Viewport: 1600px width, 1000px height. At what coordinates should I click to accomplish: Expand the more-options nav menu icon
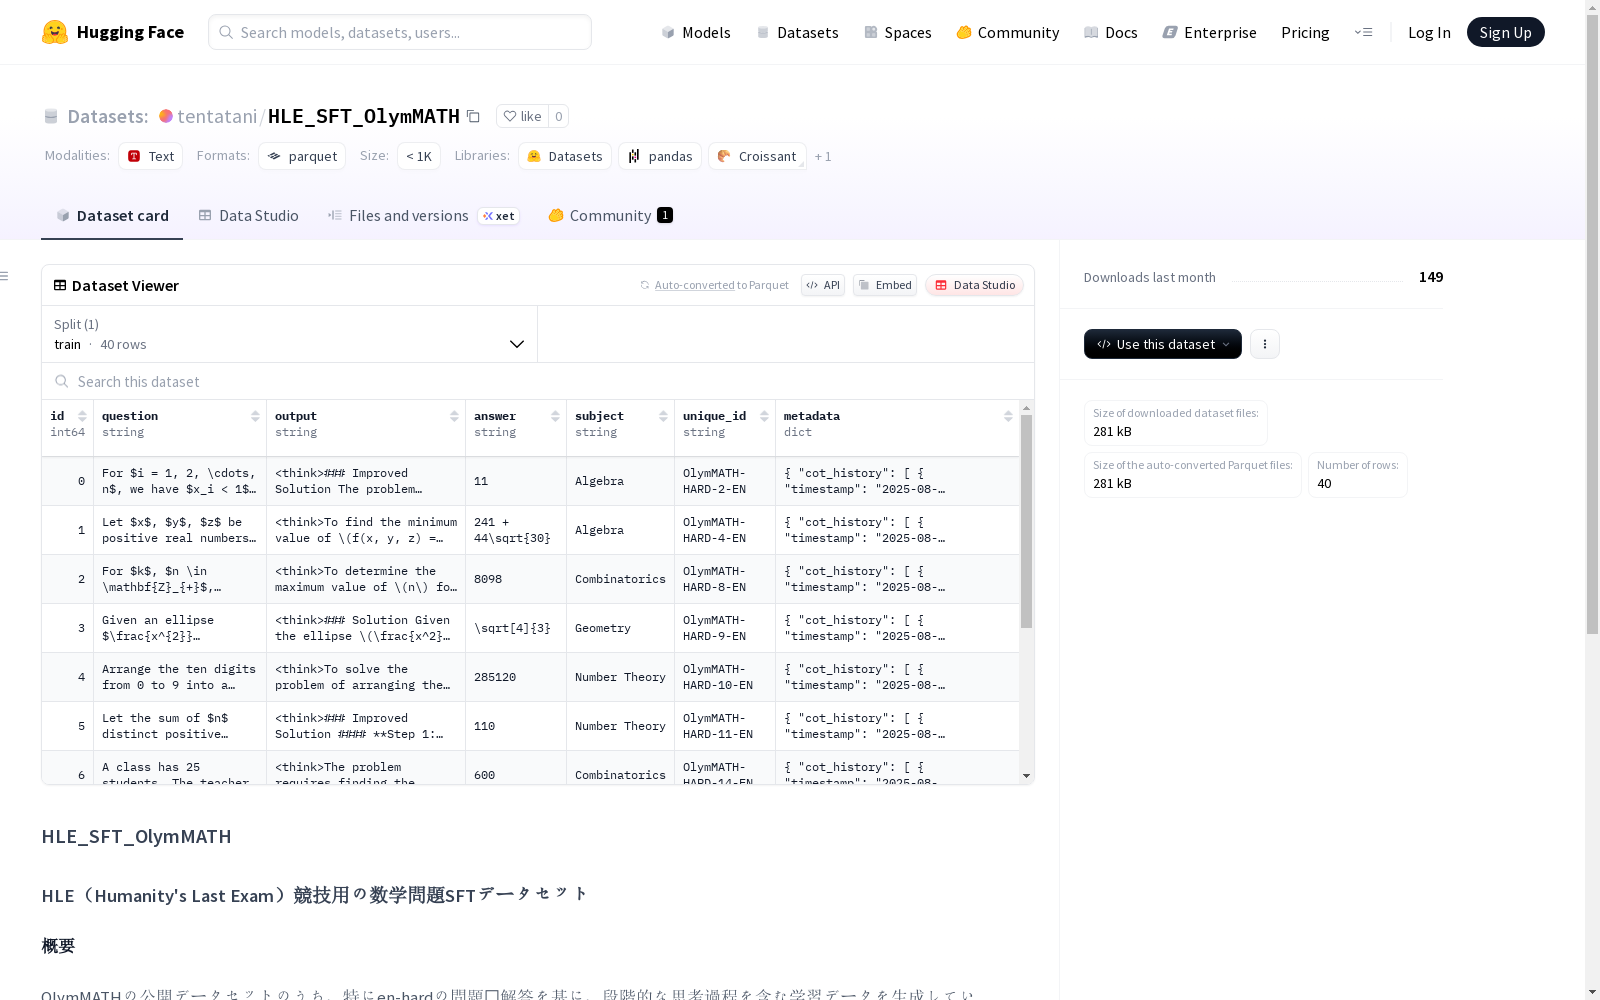(x=1363, y=32)
